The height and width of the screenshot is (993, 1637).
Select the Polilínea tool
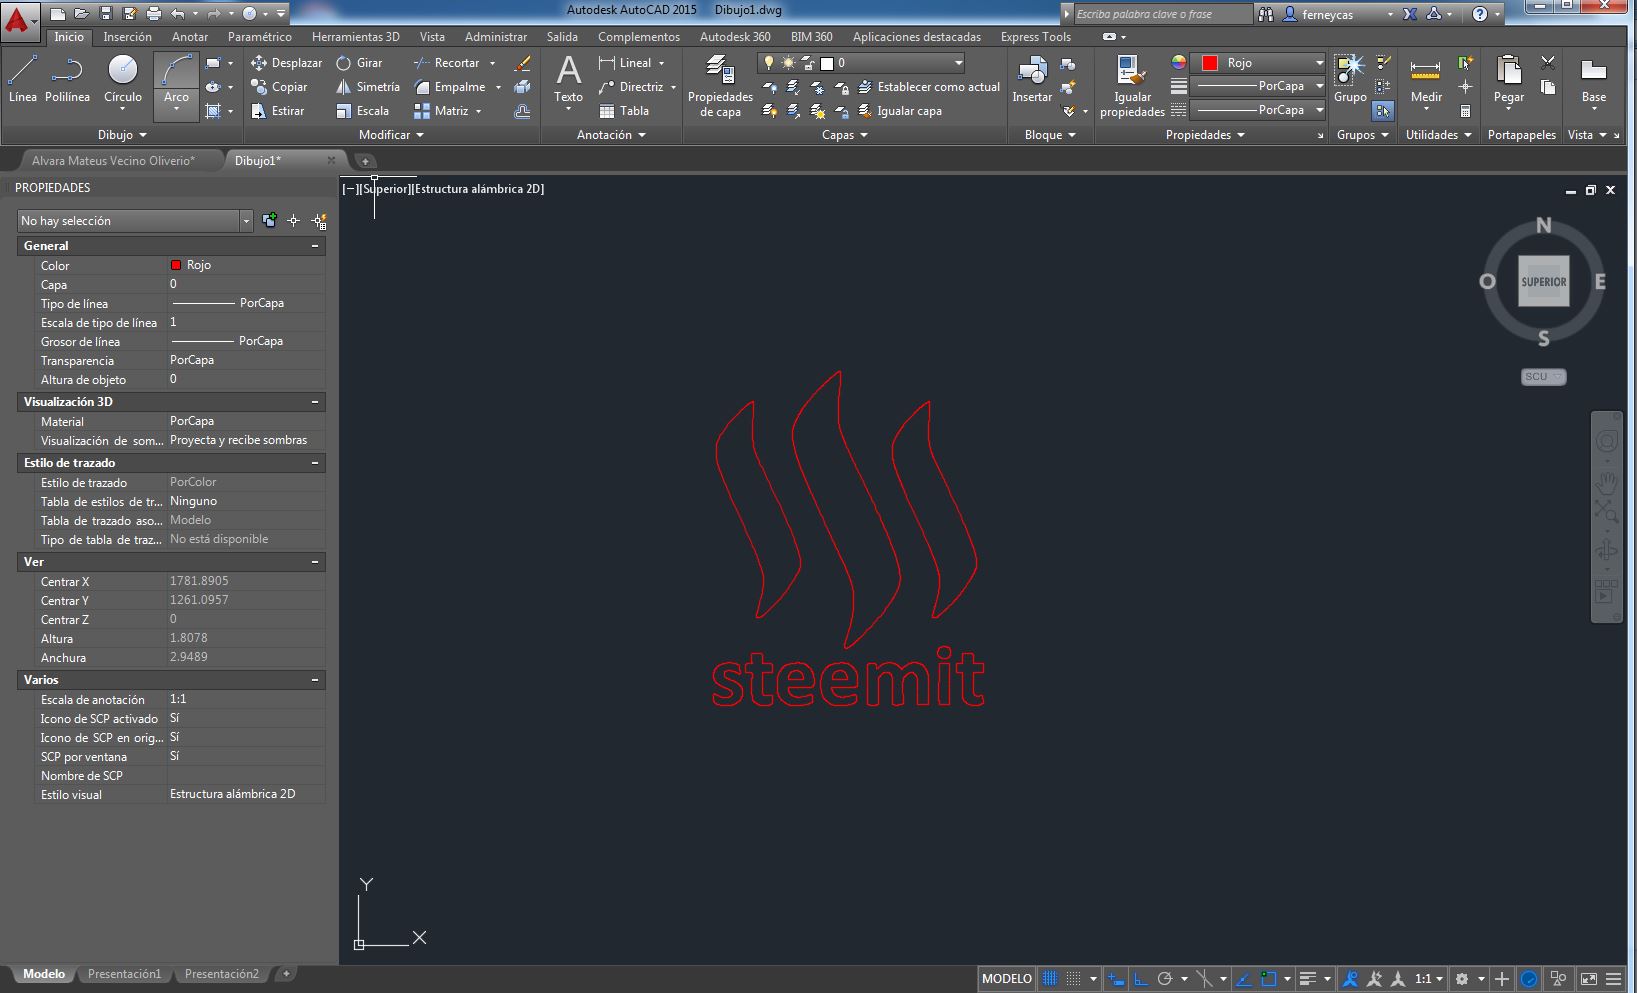click(67, 79)
